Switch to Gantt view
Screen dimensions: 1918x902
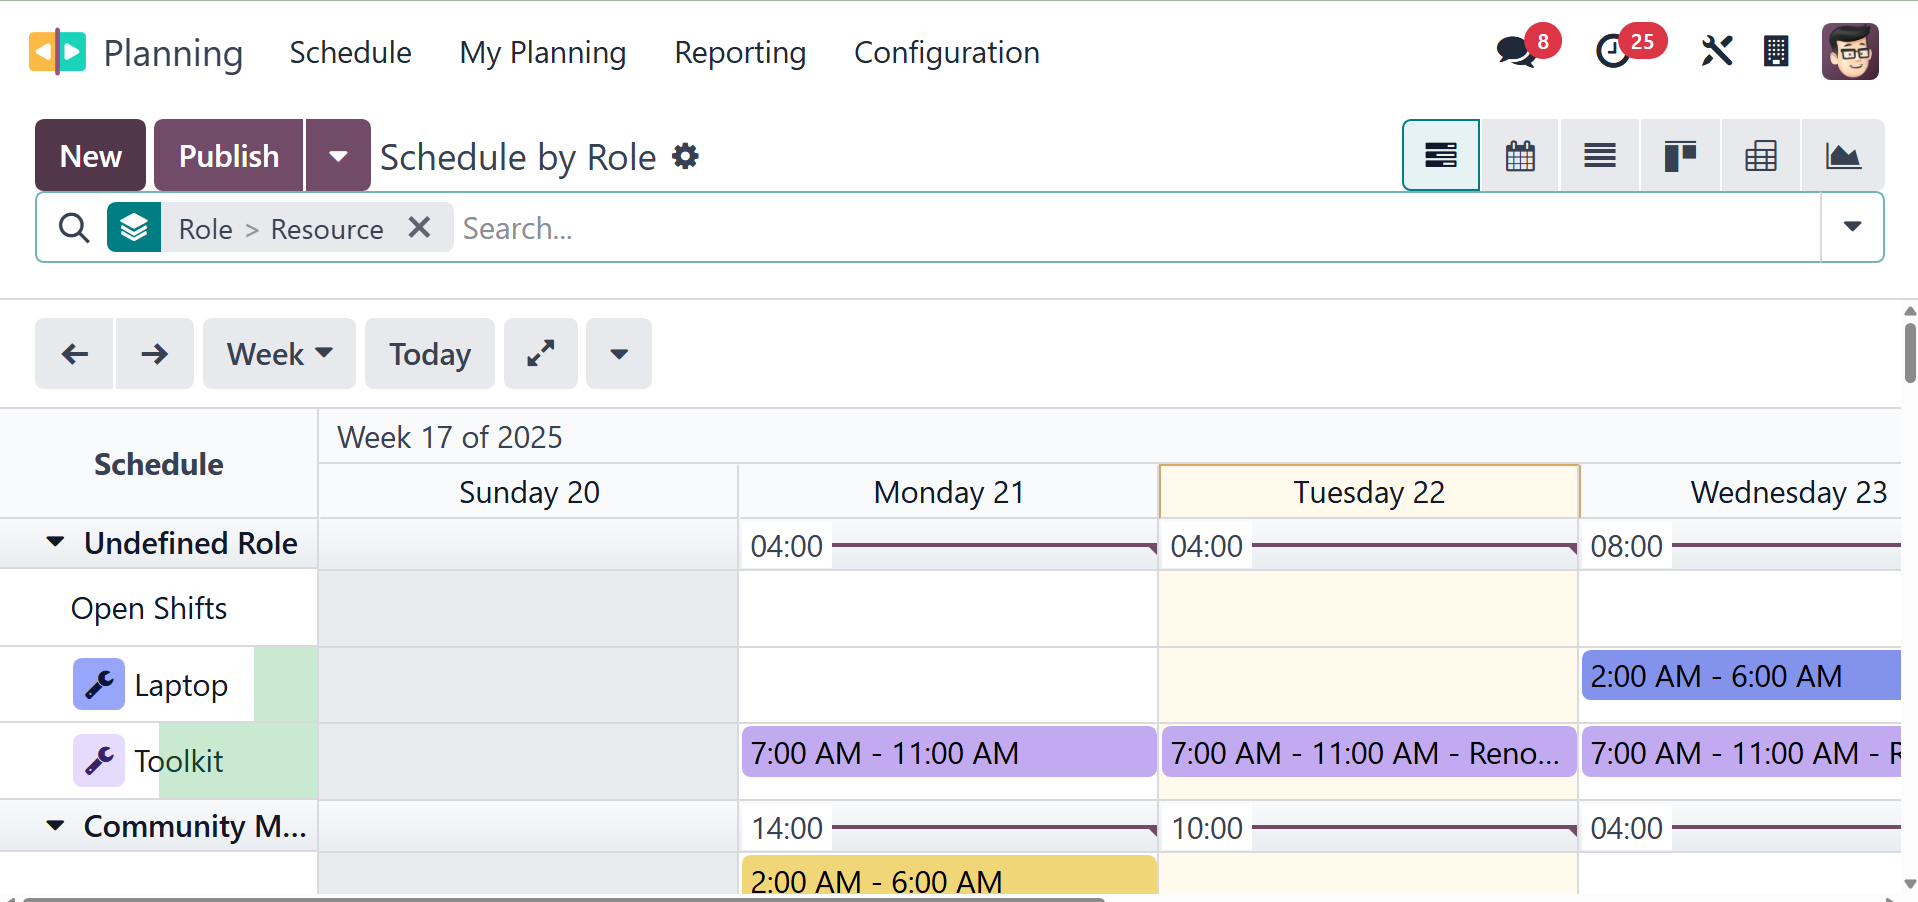1440,156
